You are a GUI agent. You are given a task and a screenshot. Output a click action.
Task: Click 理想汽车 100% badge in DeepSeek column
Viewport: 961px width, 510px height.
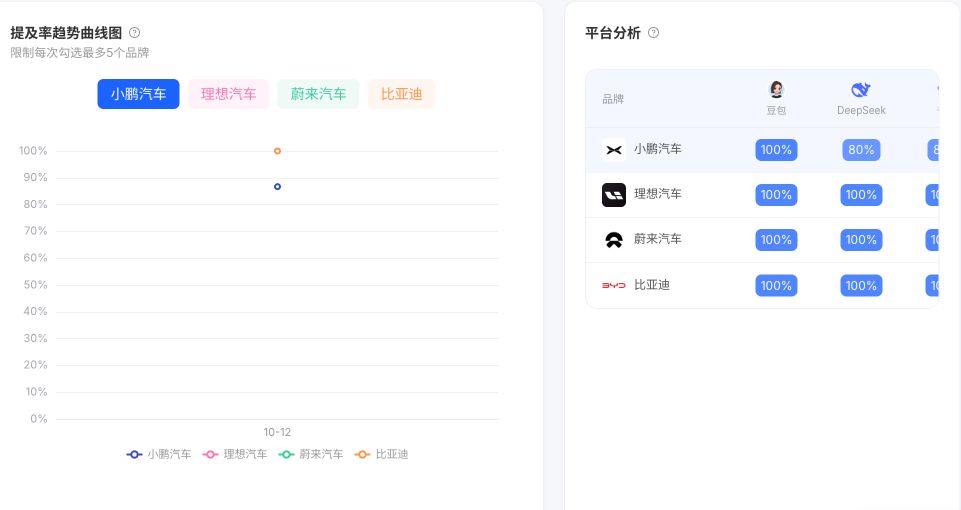[x=861, y=195]
